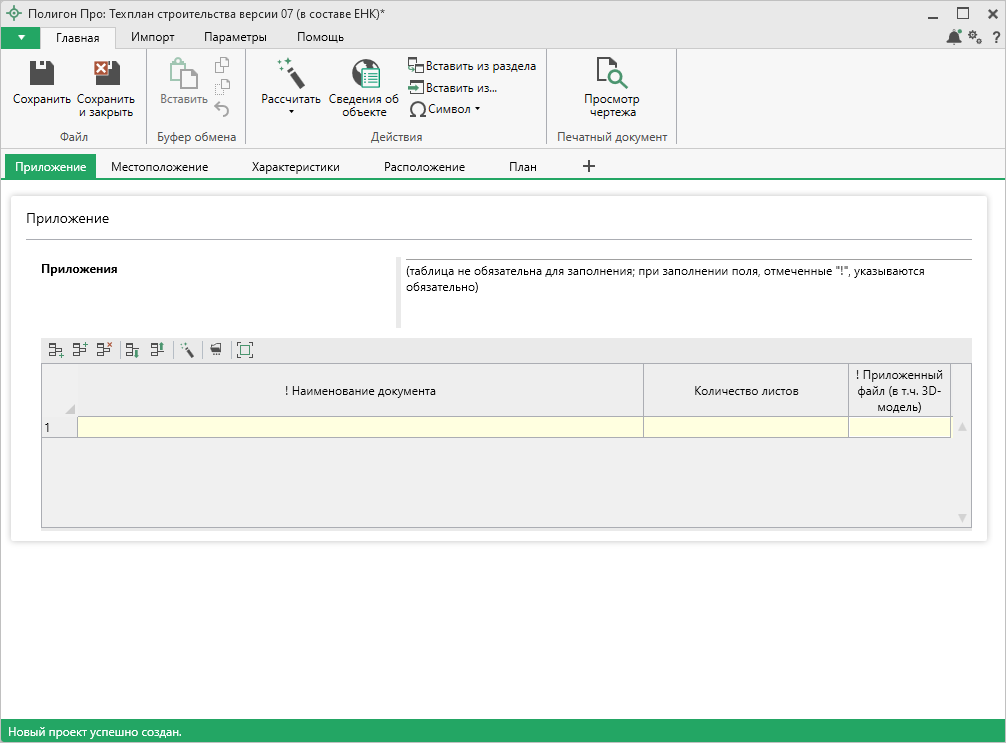Expand the Символ dropdown
This screenshot has height=743, width=1006.
coord(478,109)
